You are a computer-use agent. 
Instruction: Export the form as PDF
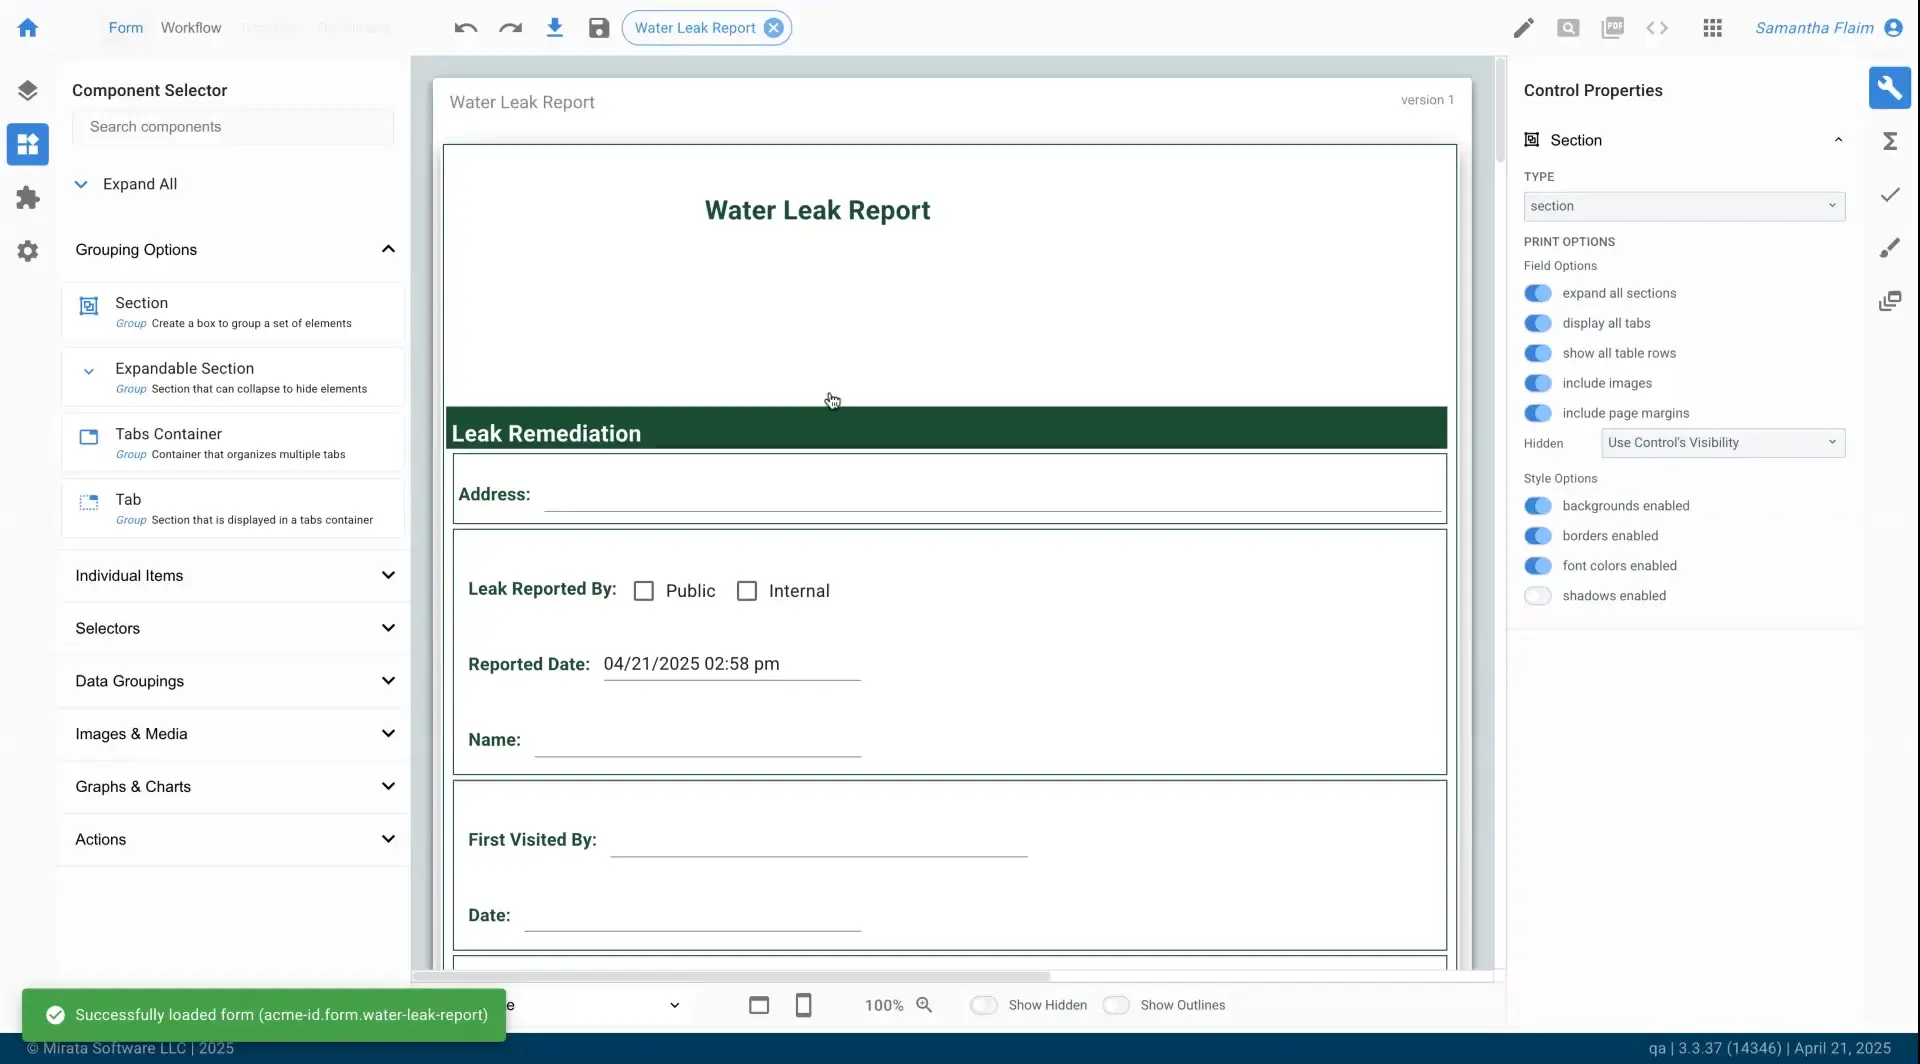(x=1613, y=28)
